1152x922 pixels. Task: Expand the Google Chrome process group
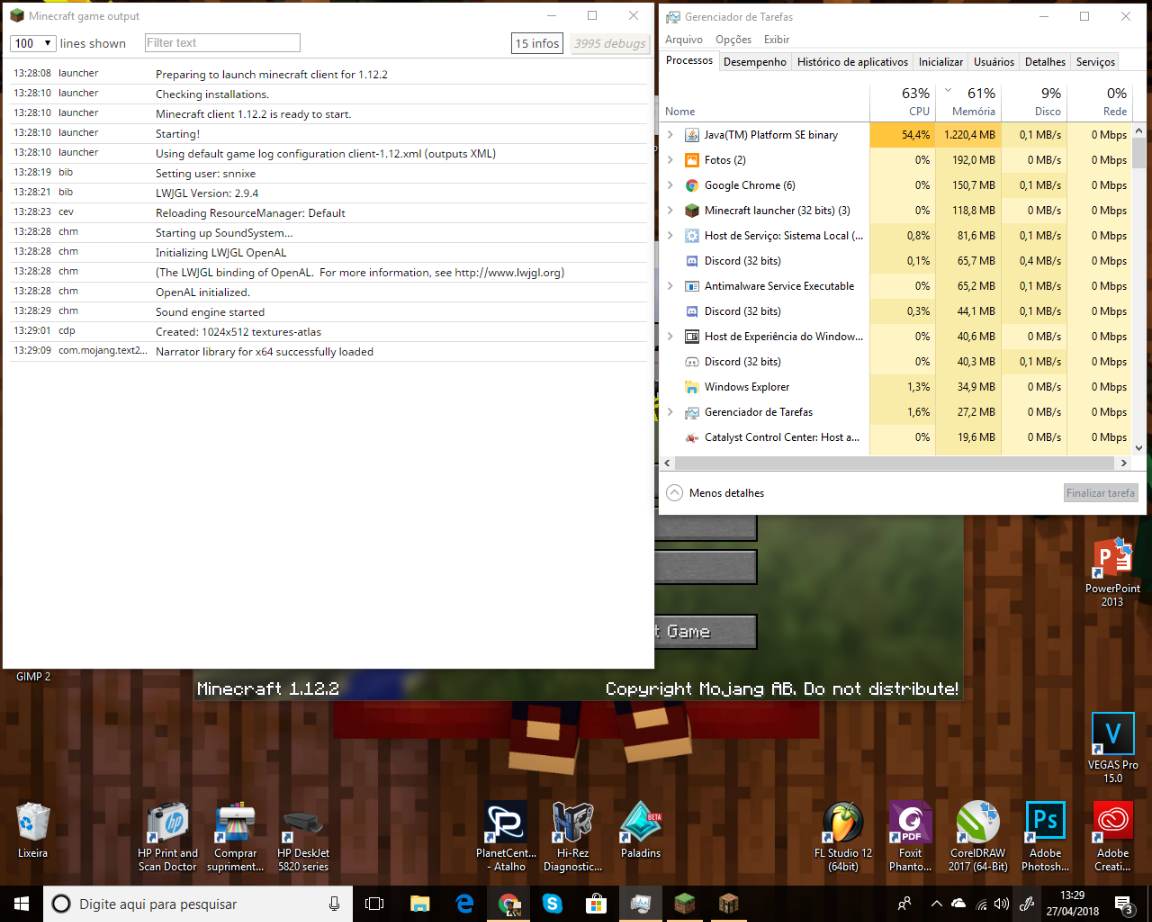pyautogui.click(x=671, y=185)
